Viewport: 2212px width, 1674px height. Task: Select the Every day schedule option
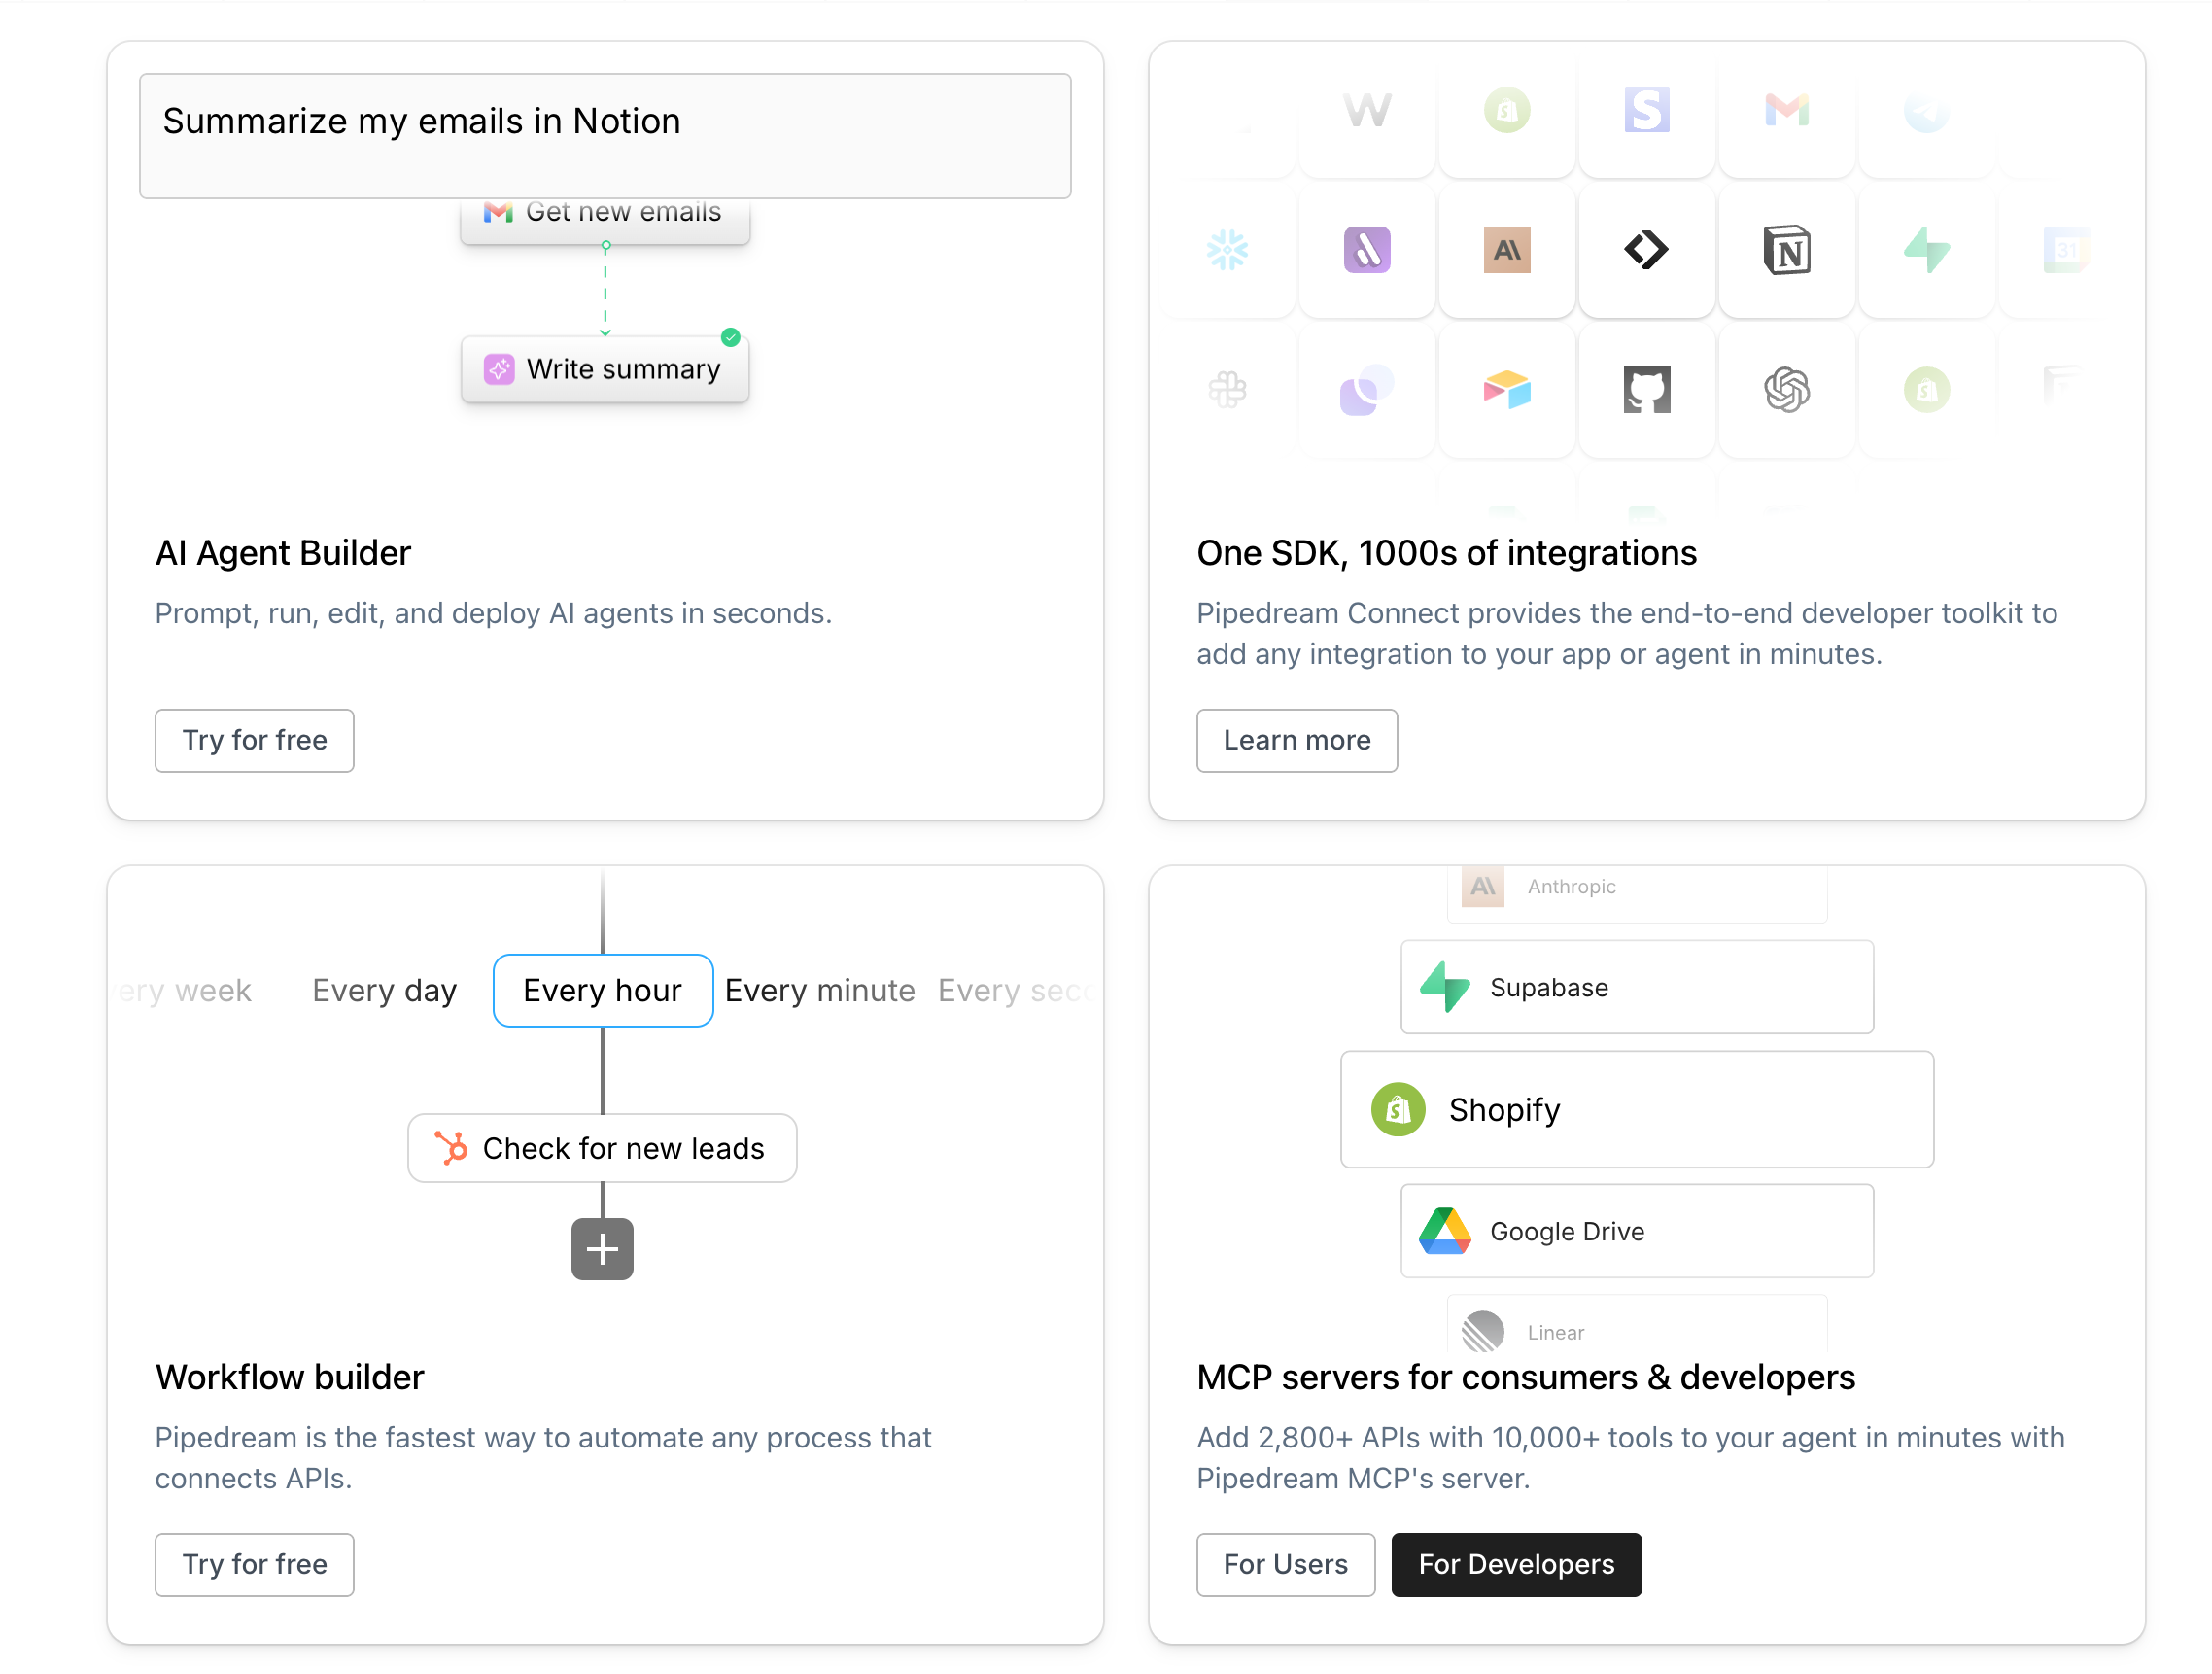384,990
